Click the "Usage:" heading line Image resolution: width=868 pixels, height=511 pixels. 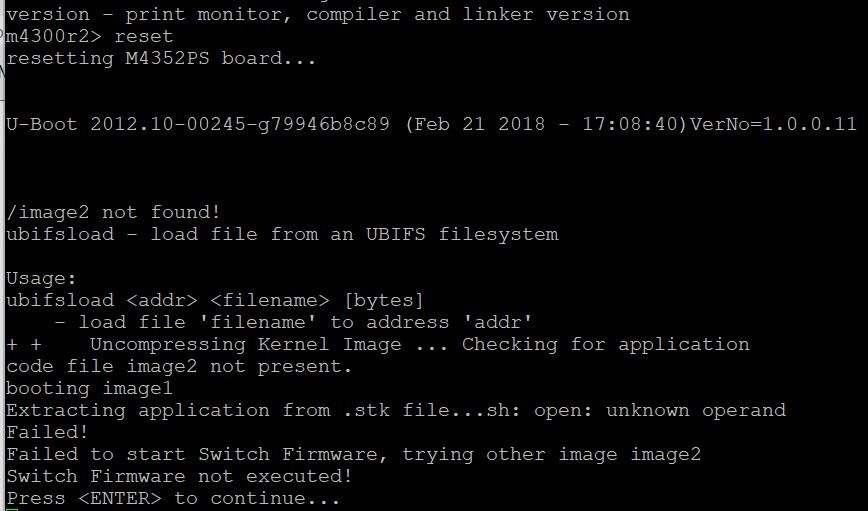pyautogui.click(x=41, y=278)
